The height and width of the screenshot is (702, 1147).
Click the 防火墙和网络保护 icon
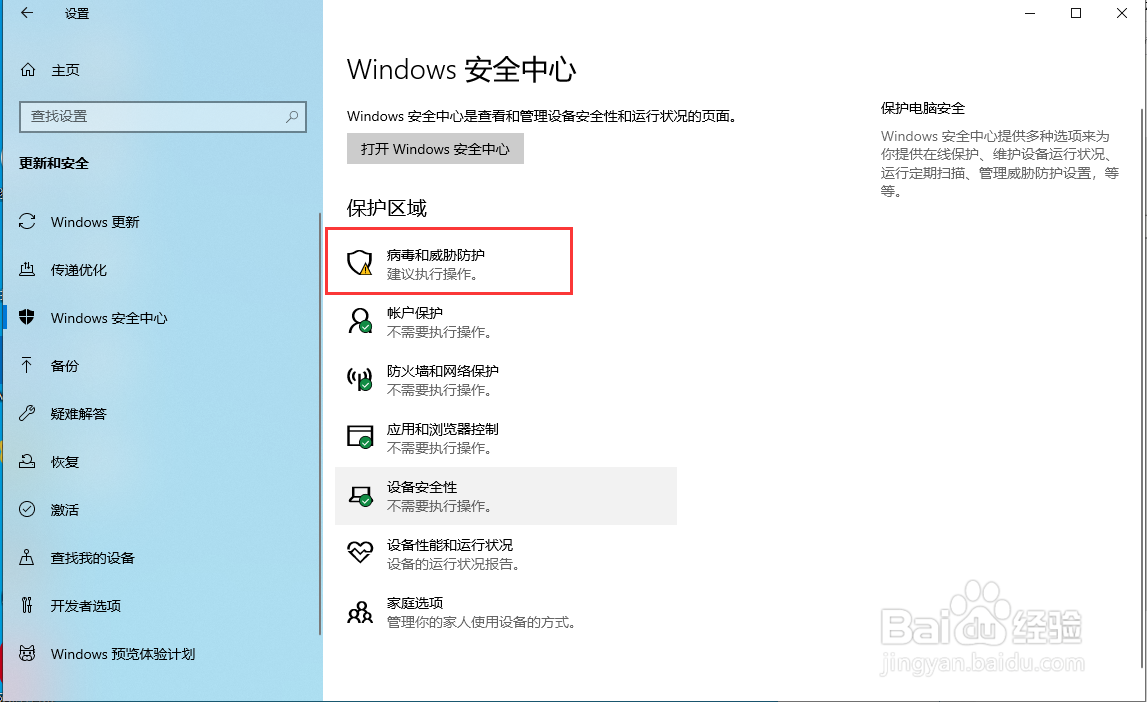(x=360, y=379)
